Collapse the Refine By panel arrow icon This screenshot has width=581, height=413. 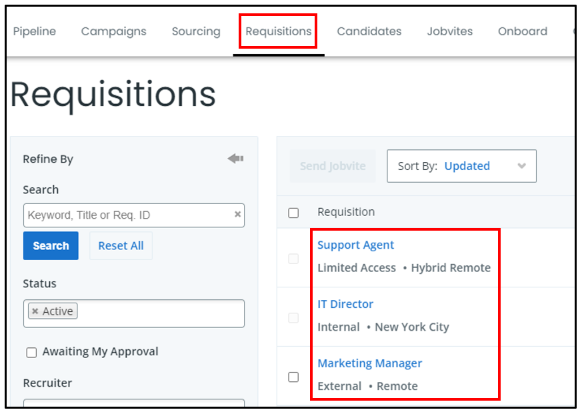[235, 159]
